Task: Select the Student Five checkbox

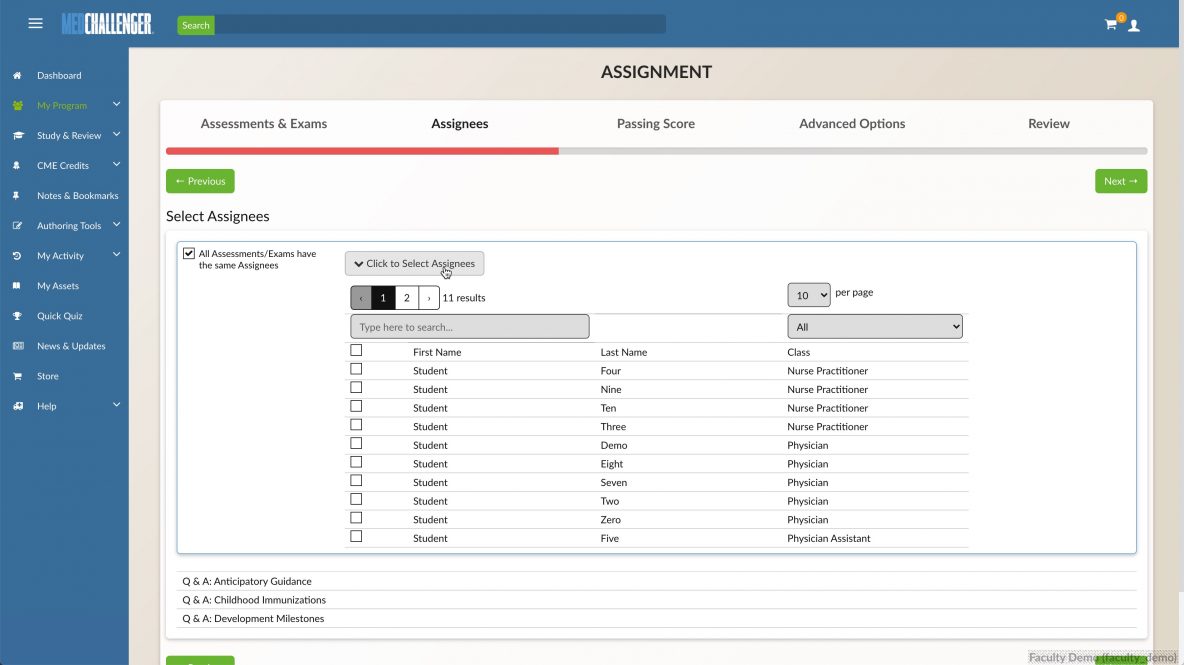Action: tap(356, 536)
